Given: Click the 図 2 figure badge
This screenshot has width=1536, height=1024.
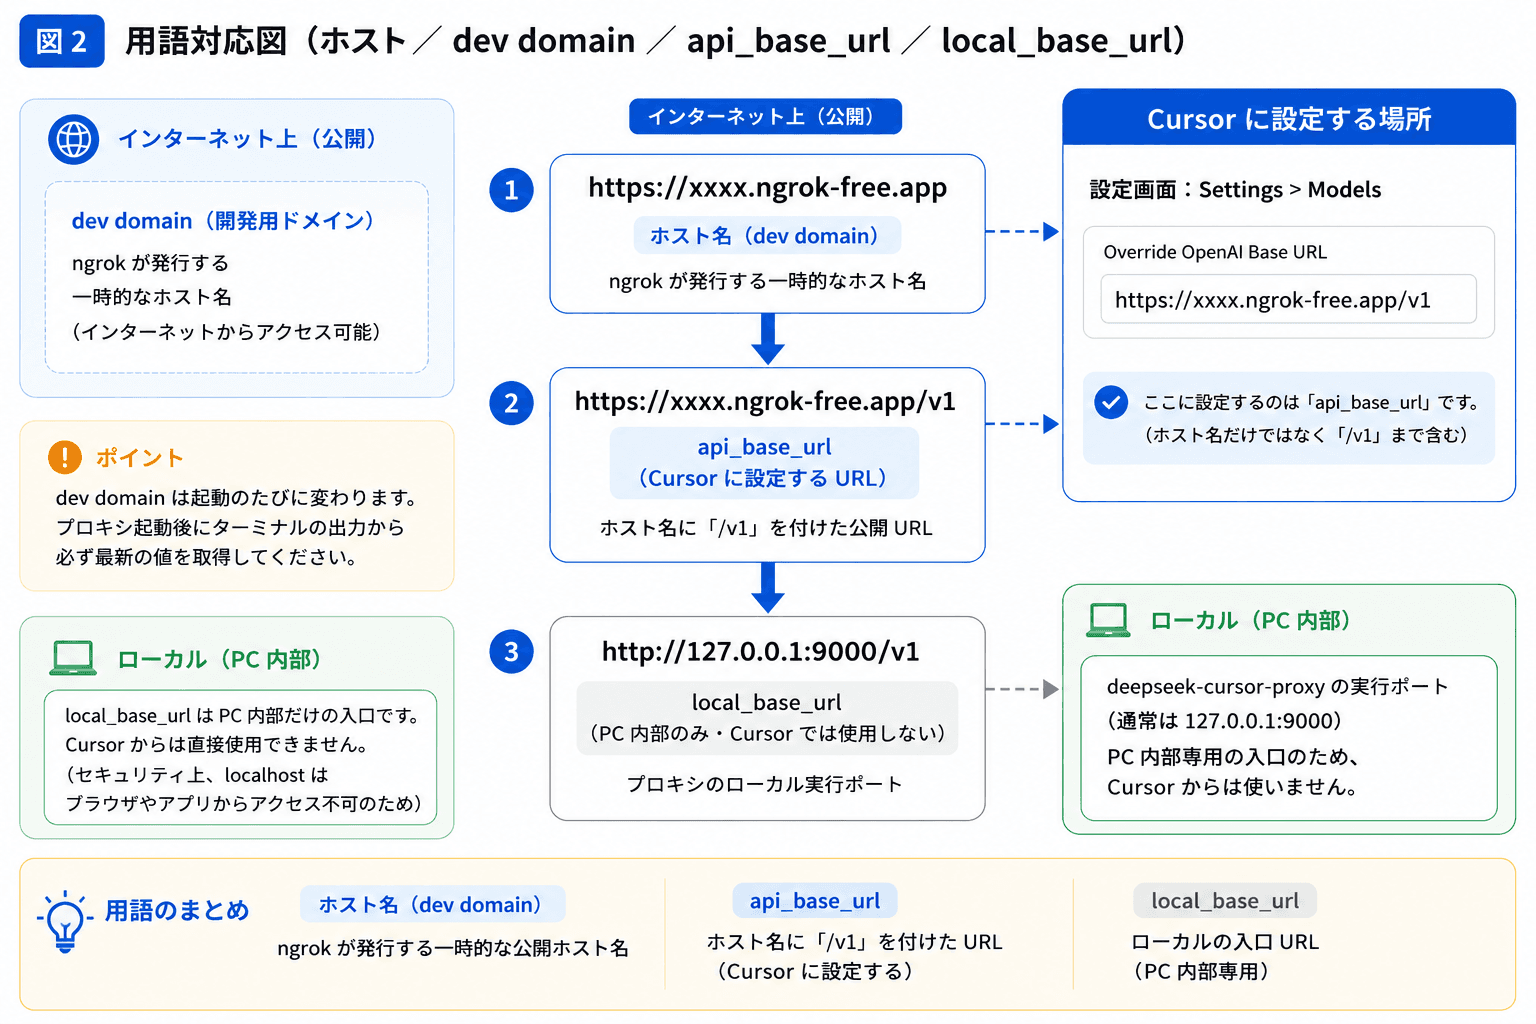Looking at the screenshot, I should click(x=62, y=41).
